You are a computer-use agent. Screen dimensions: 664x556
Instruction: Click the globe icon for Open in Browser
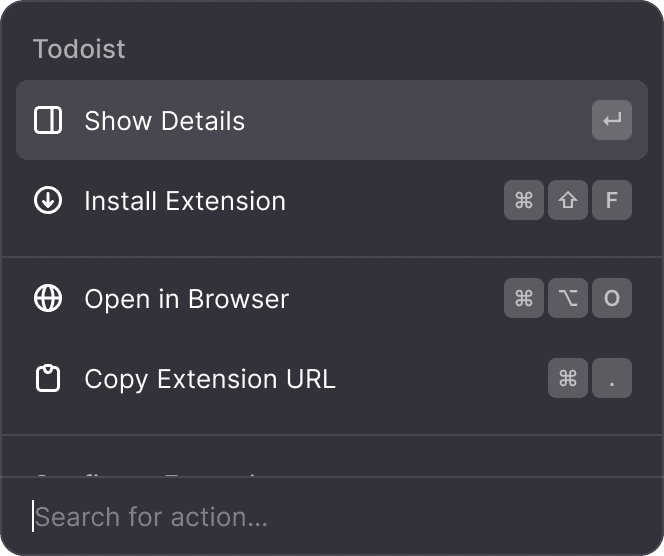(48, 299)
